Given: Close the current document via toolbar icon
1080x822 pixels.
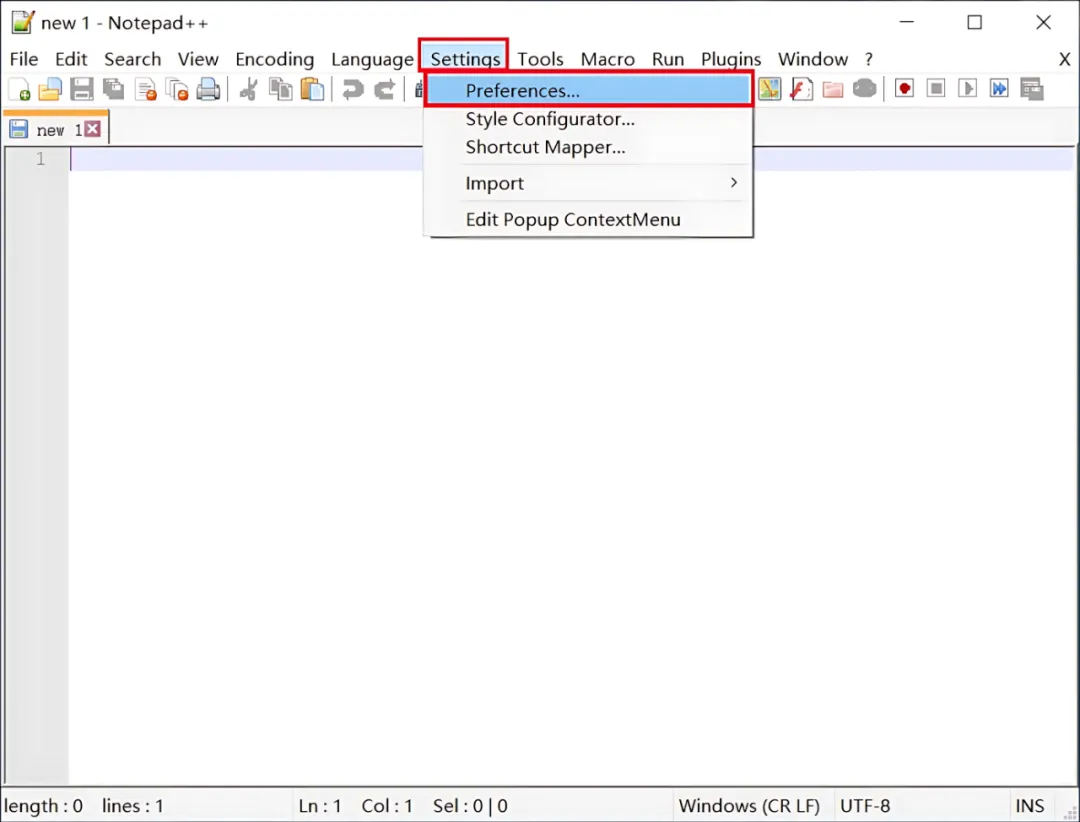Looking at the screenshot, I should point(145,89).
